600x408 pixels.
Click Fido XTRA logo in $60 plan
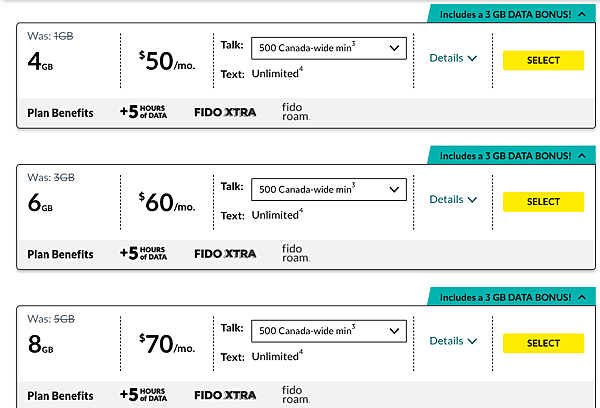225,254
